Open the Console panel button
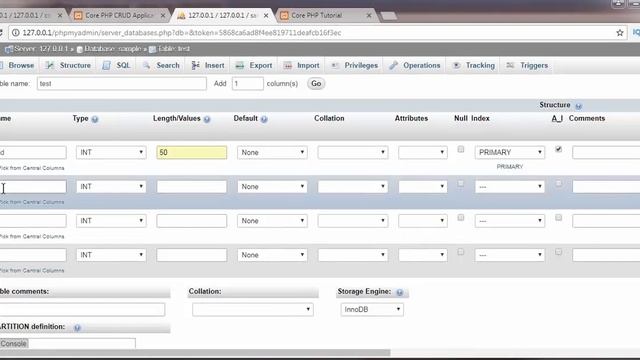The width and height of the screenshot is (640, 360). tap(14, 344)
